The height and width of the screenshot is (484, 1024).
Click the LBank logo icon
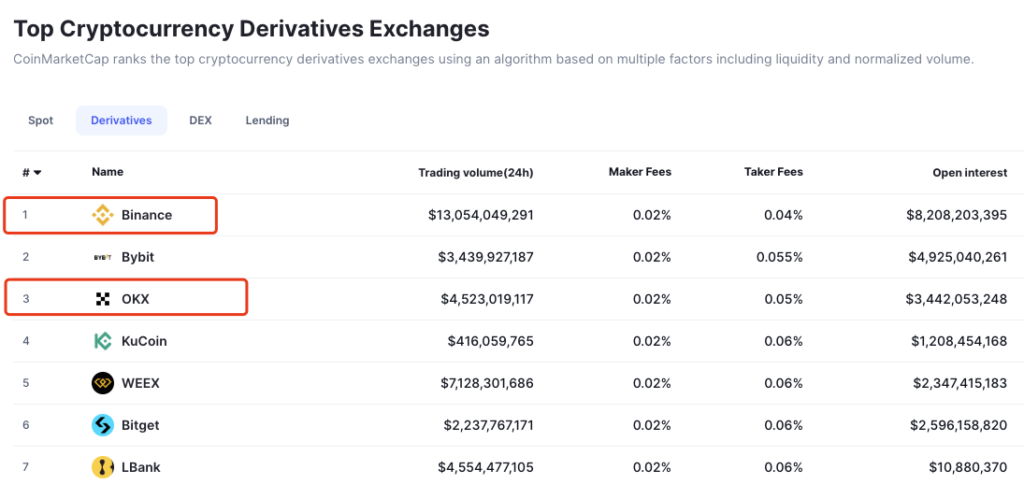click(x=103, y=467)
